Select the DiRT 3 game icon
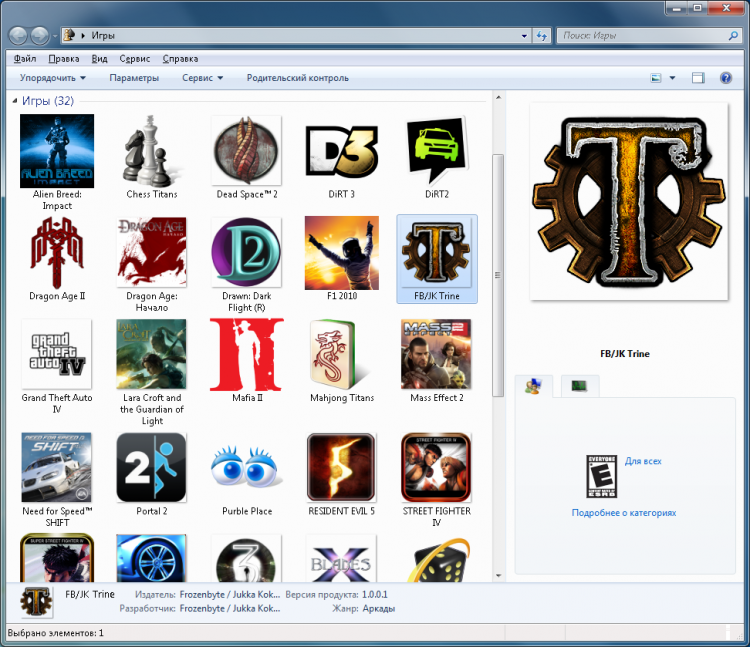This screenshot has width=750, height=647. coord(342,151)
